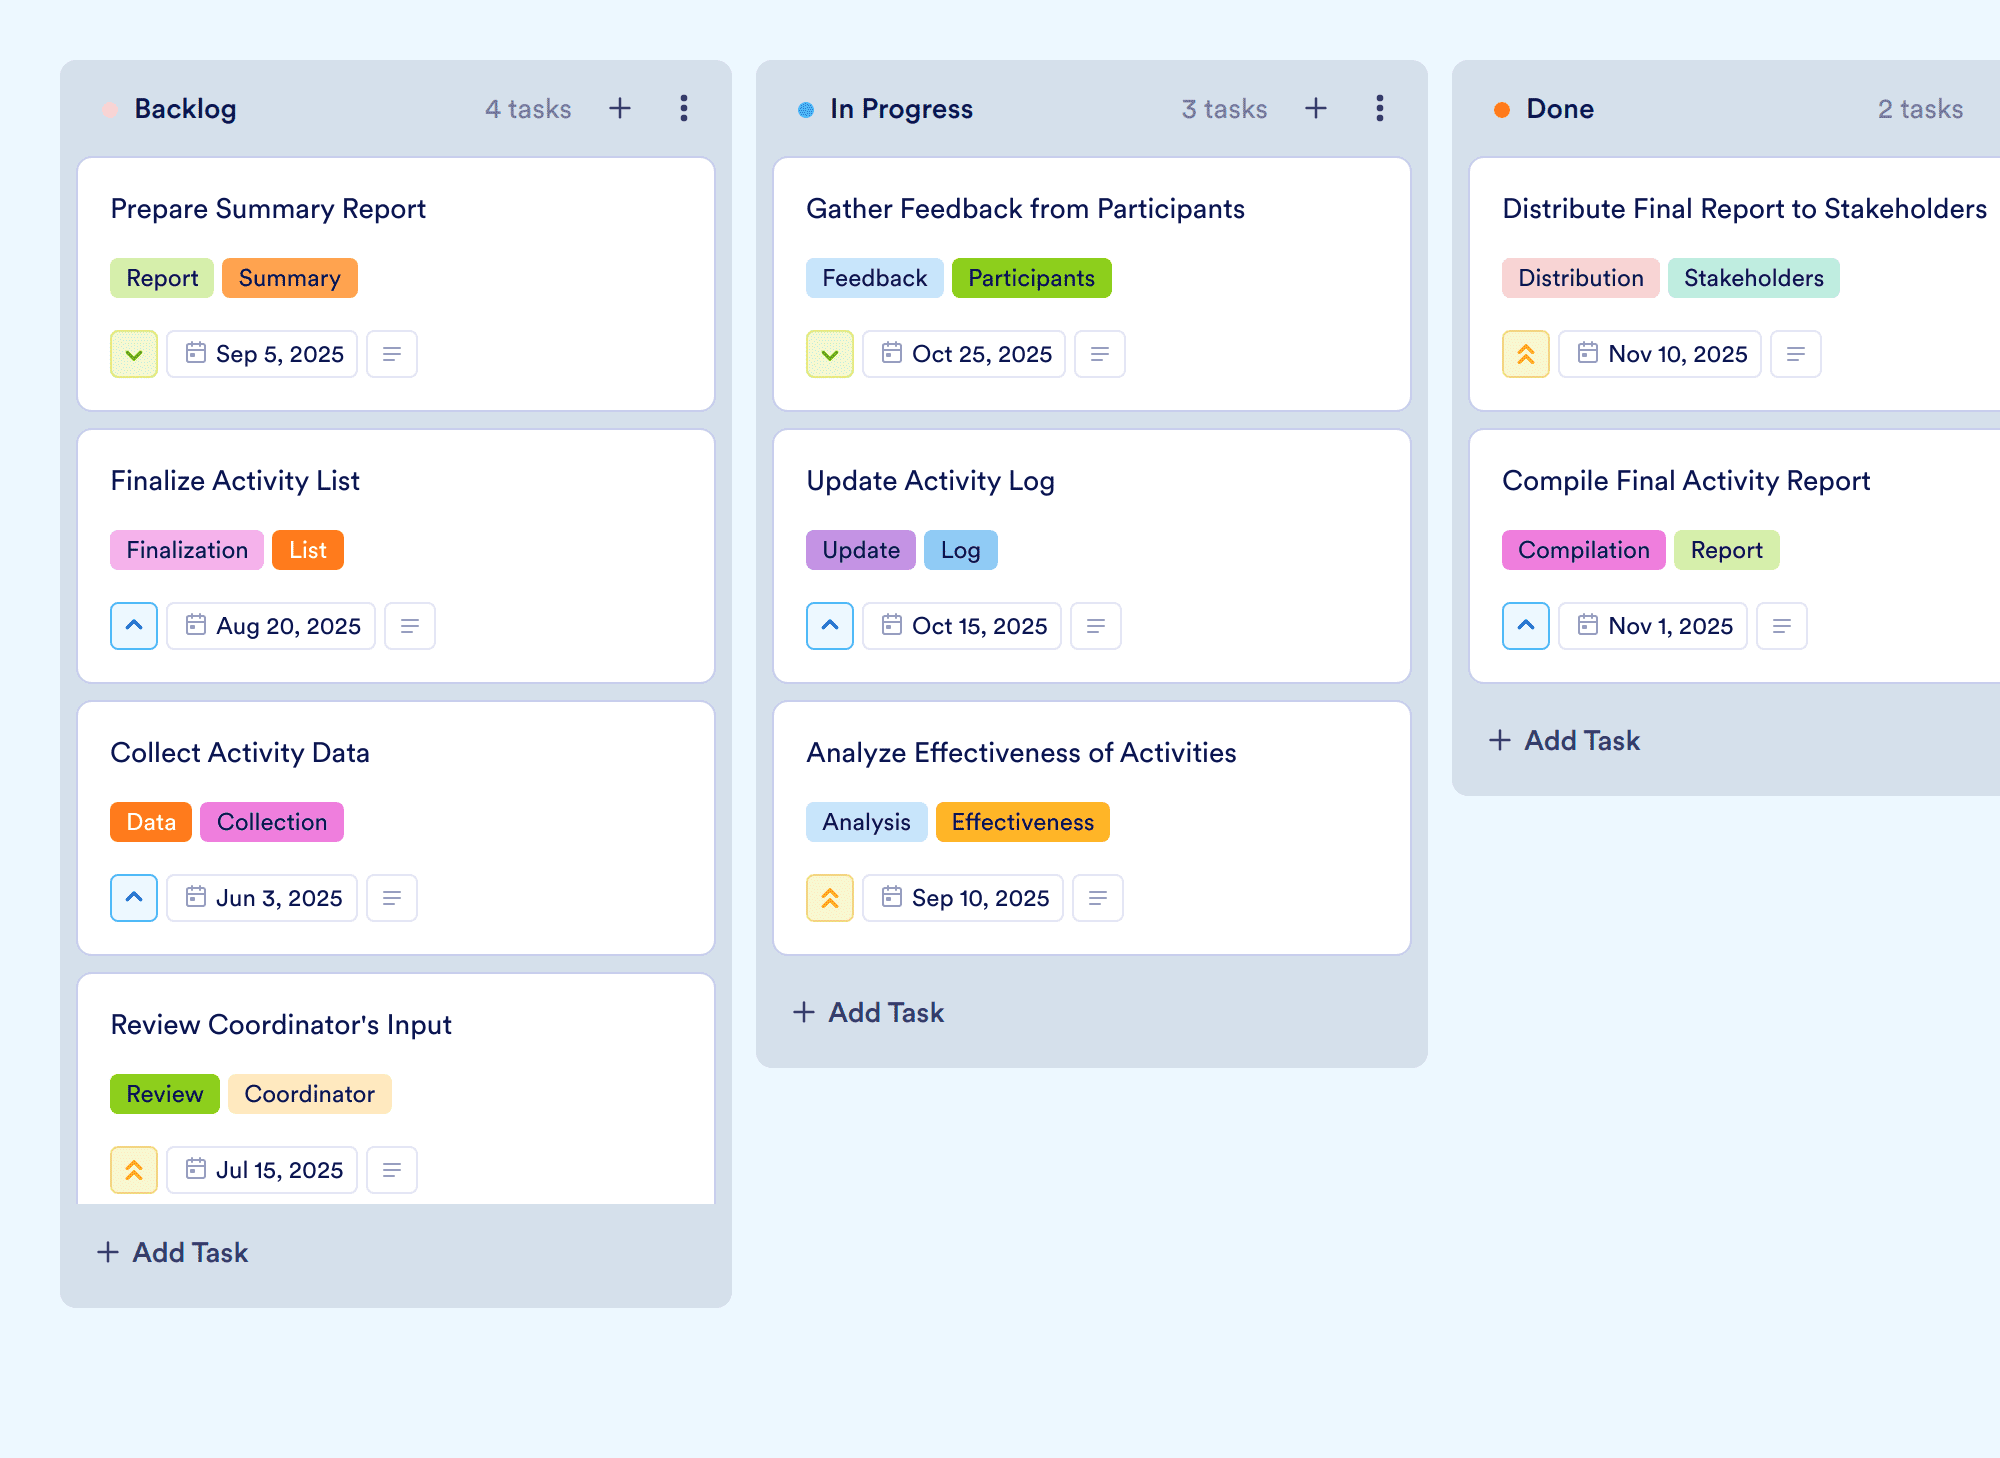Click plus icon in Backlog header

pos(620,108)
